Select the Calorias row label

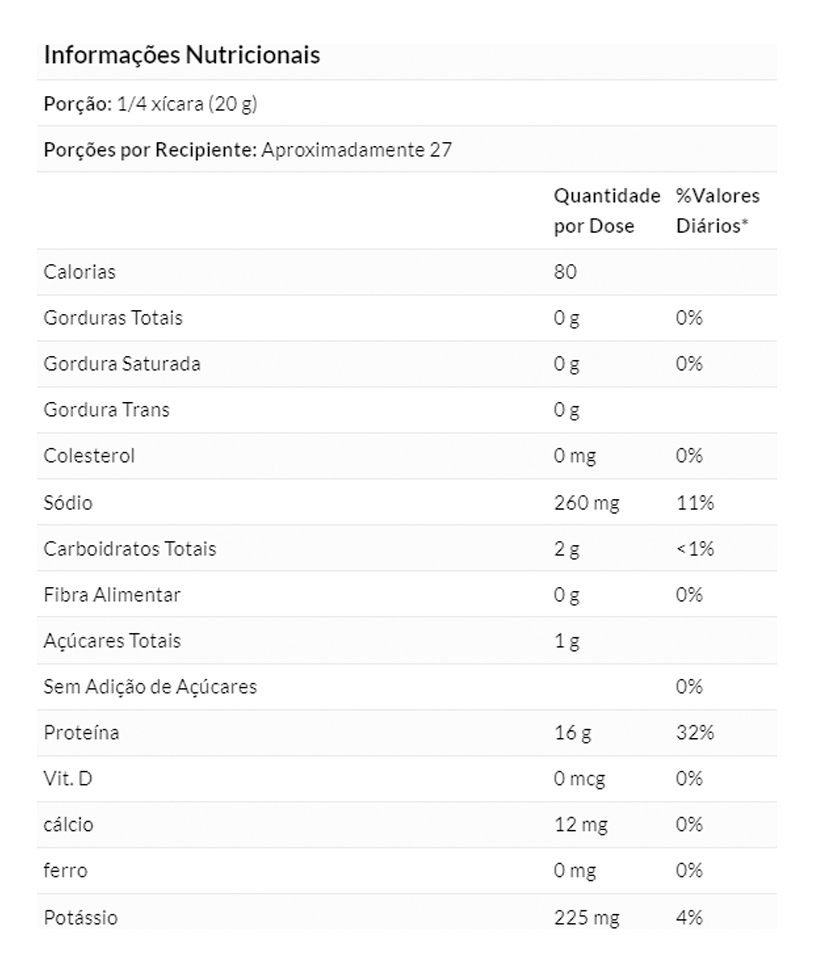point(80,272)
